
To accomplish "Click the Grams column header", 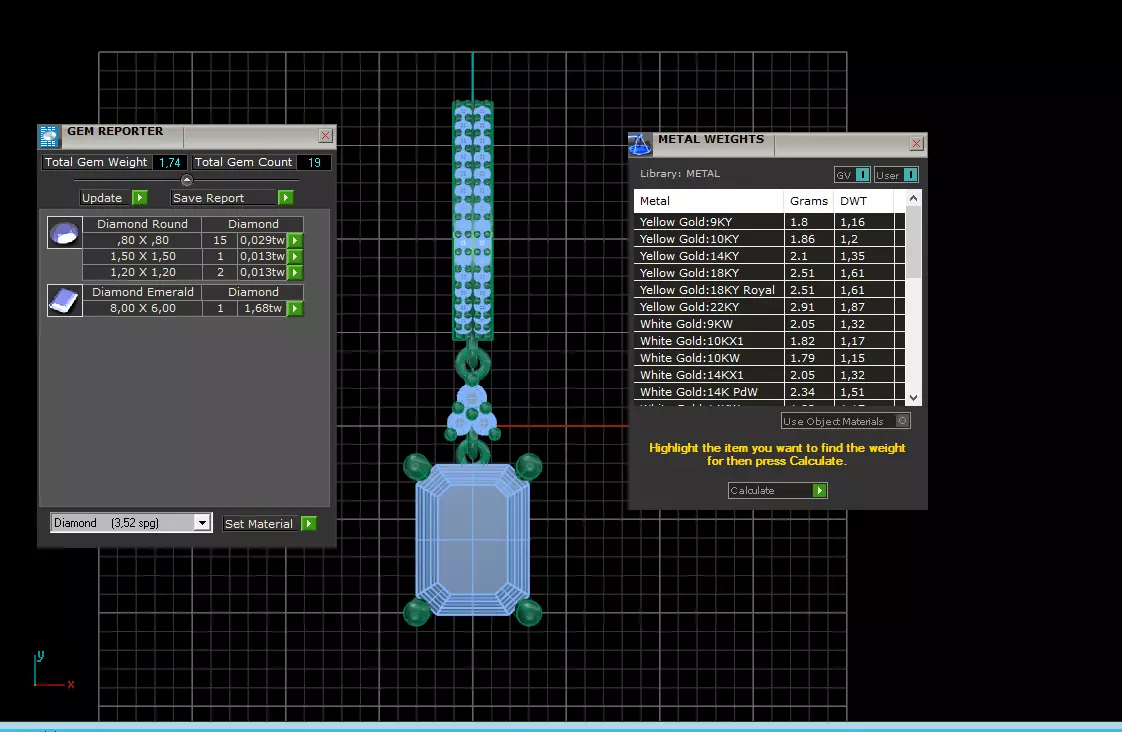I will click(809, 201).
